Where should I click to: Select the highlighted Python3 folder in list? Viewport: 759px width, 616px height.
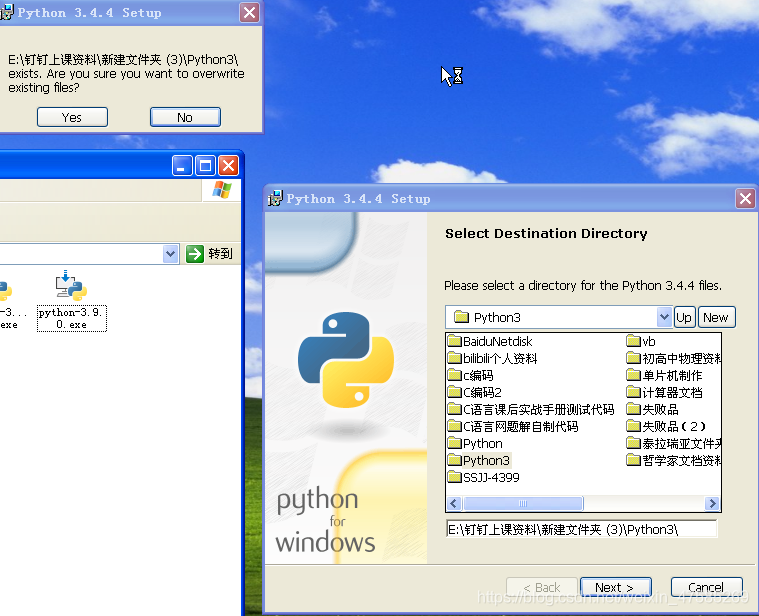pyautogui.click(x=479, y=460)
